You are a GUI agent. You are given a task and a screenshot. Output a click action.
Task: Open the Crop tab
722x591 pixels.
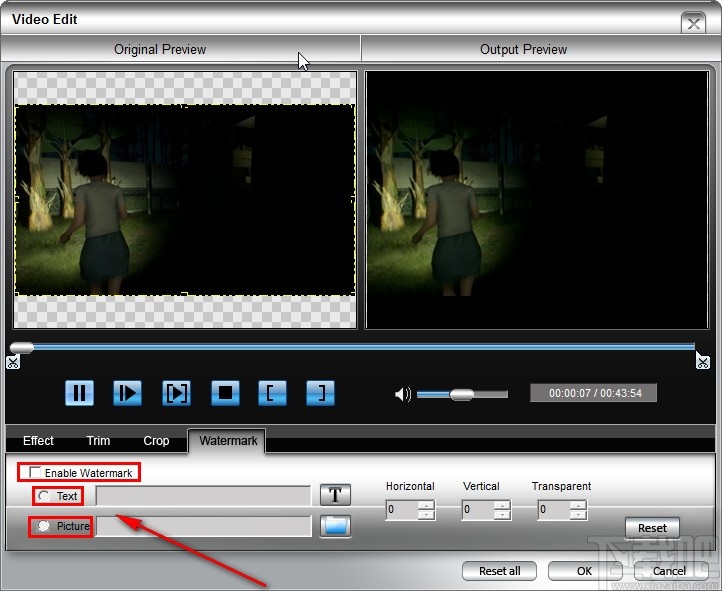coord(156,441)
